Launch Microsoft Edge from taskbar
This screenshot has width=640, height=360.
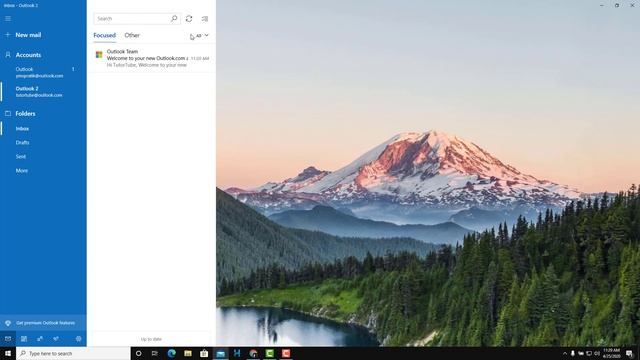pyautogui.click(x=171, y=353)
